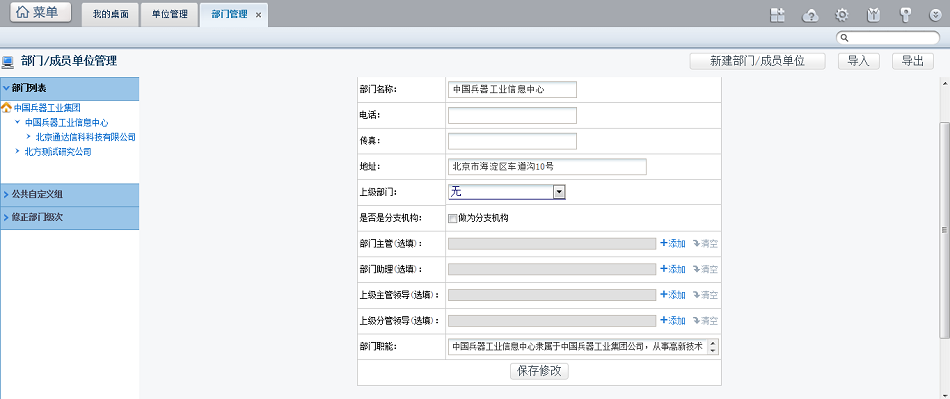Image resolution: width=950 pixels, height=399 pixels.
Task: Expand the 公共自定义组 panel
Action: (x=70, y=194)
